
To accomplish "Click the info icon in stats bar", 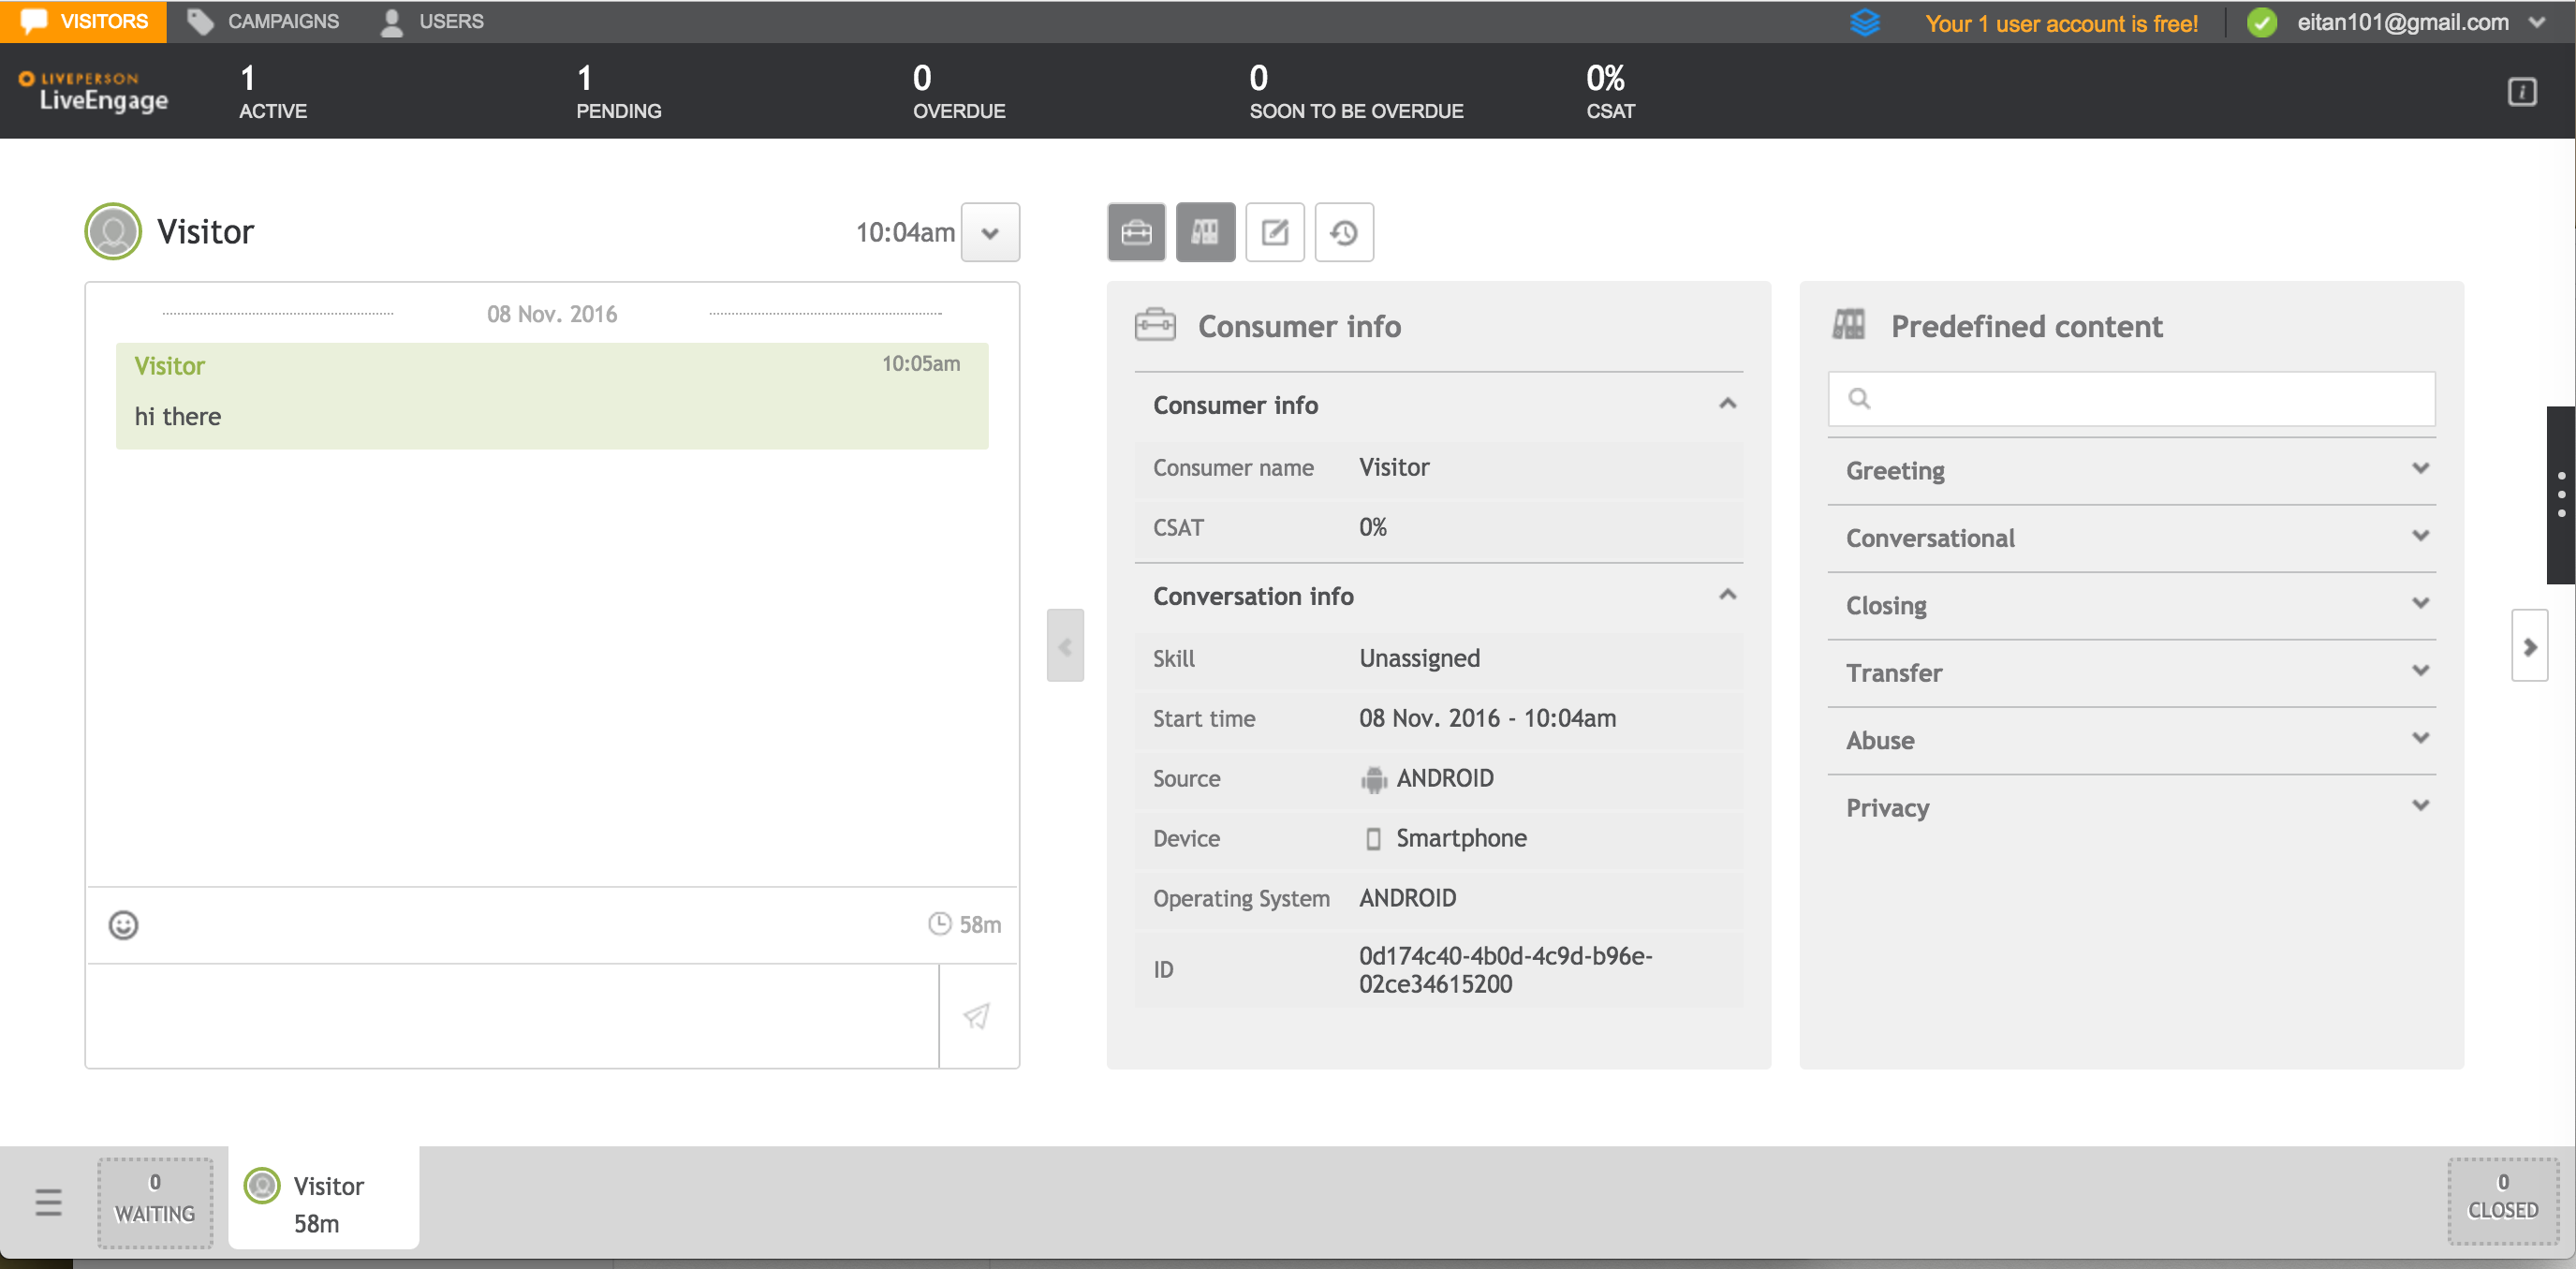I will point(2521,92).
